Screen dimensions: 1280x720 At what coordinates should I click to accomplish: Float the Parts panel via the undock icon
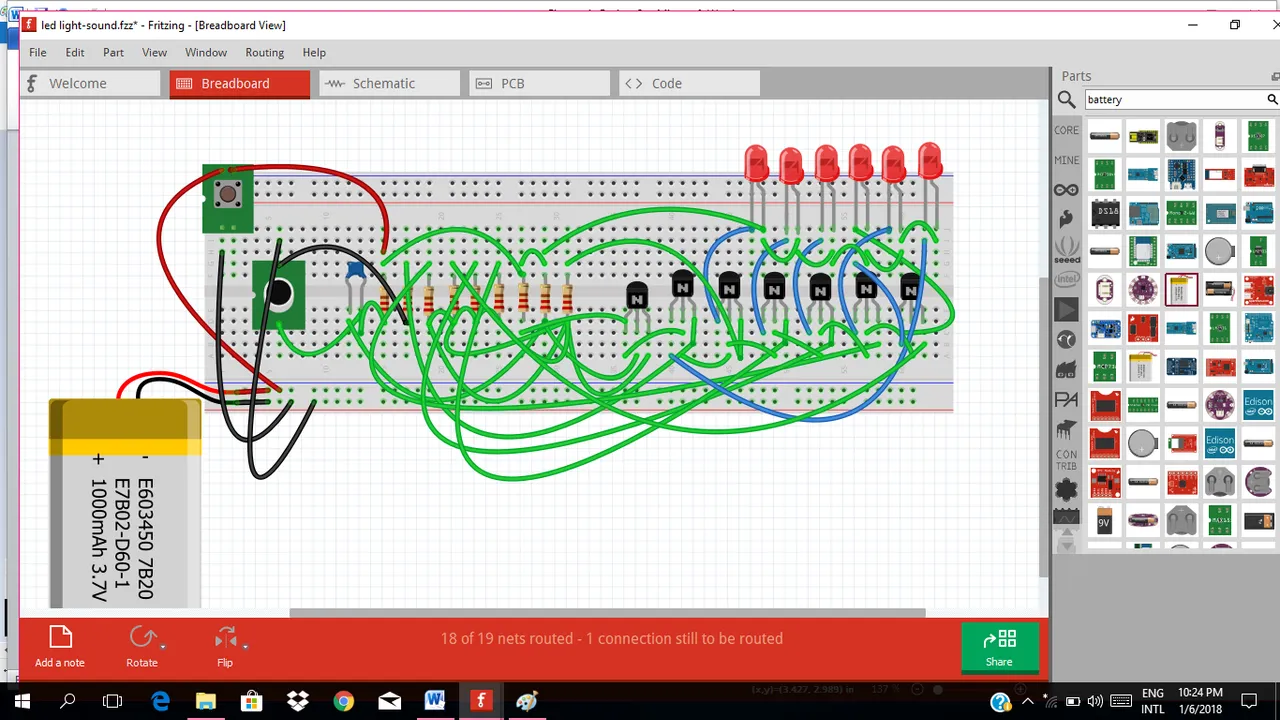tap(1274, 75)
